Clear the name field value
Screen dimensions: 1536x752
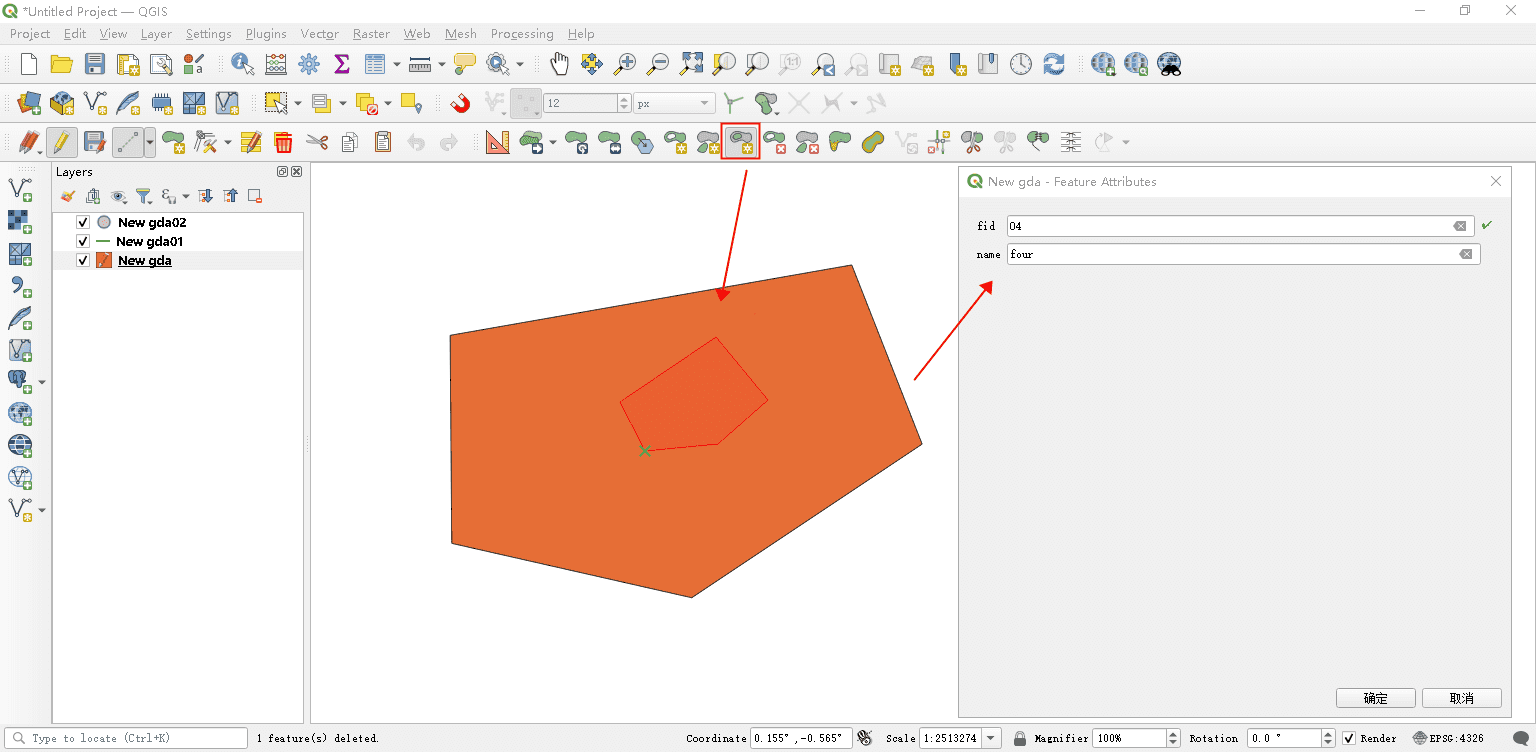[x=1466, y=254]
